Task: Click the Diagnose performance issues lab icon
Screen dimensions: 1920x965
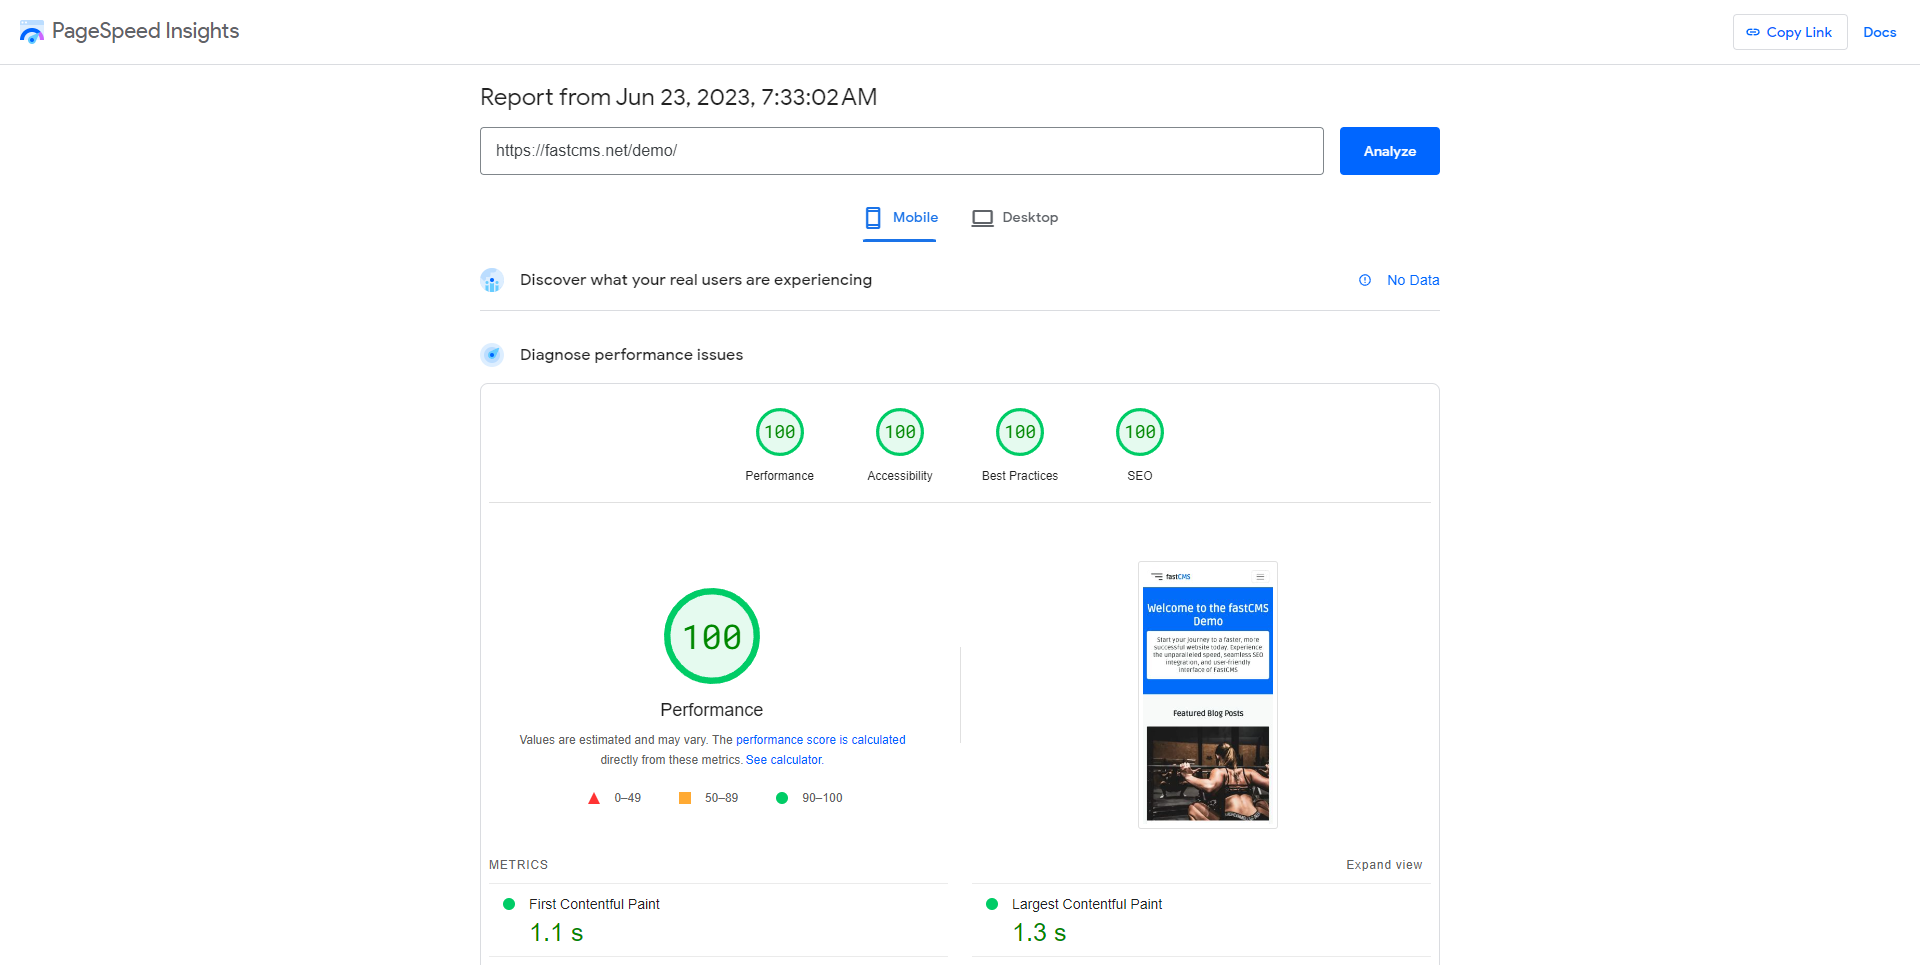Action: (492, 354)
